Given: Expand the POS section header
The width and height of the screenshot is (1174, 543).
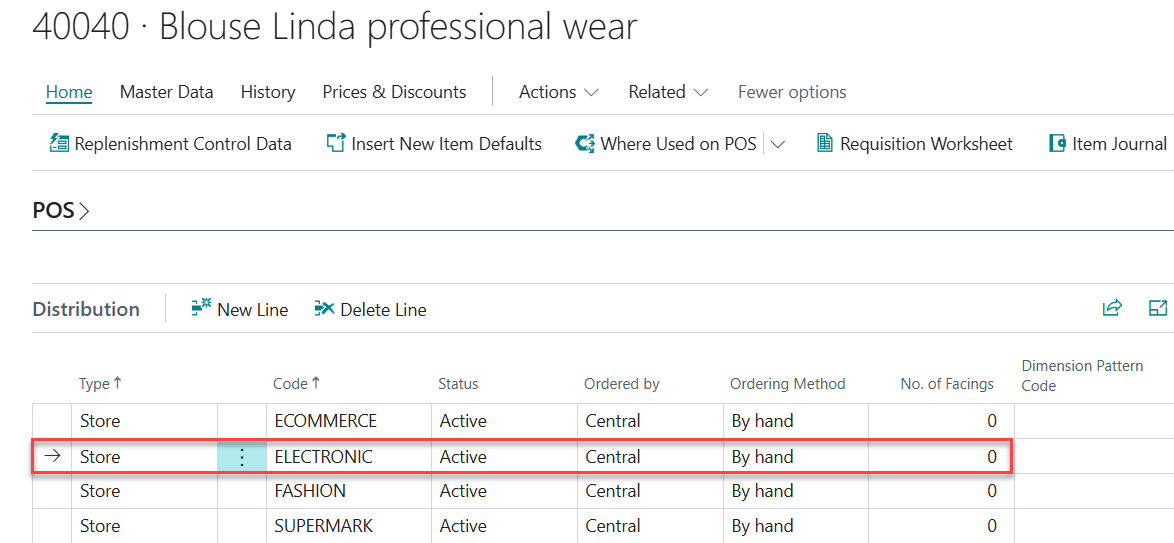Looking at the screenshot, I should point(61,211).
